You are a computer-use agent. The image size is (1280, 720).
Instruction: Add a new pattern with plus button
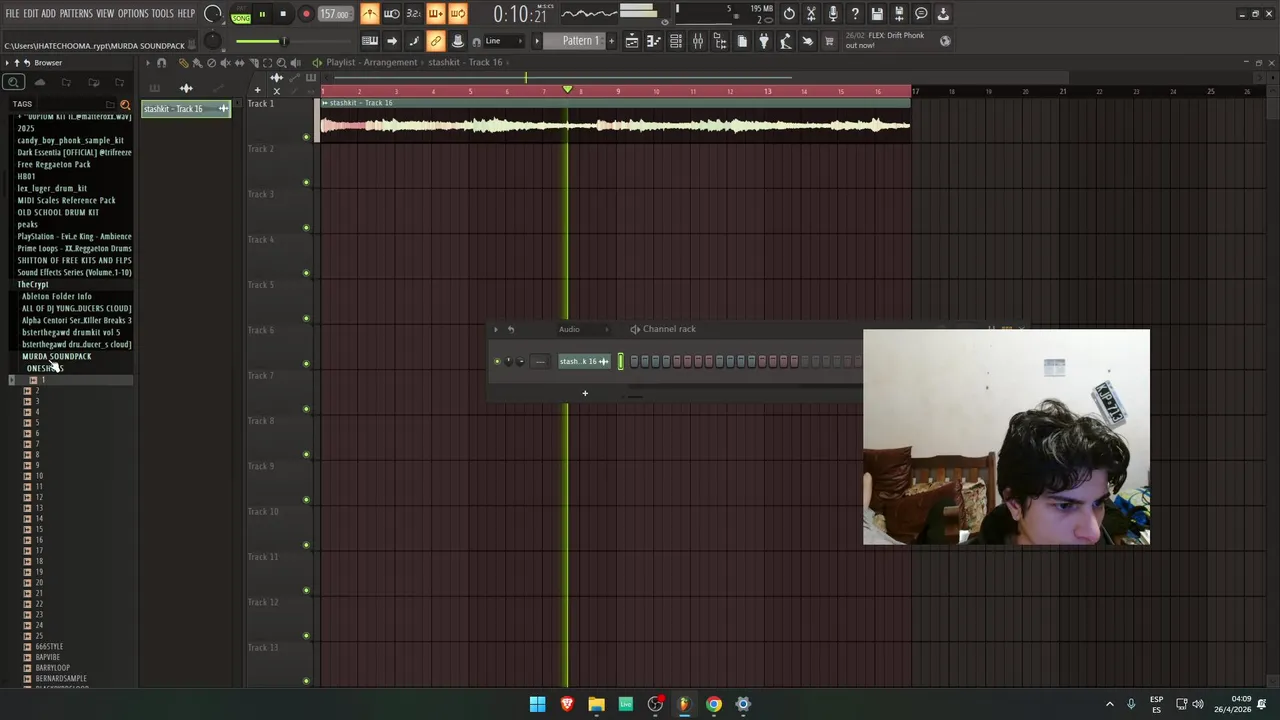point(611,41)
